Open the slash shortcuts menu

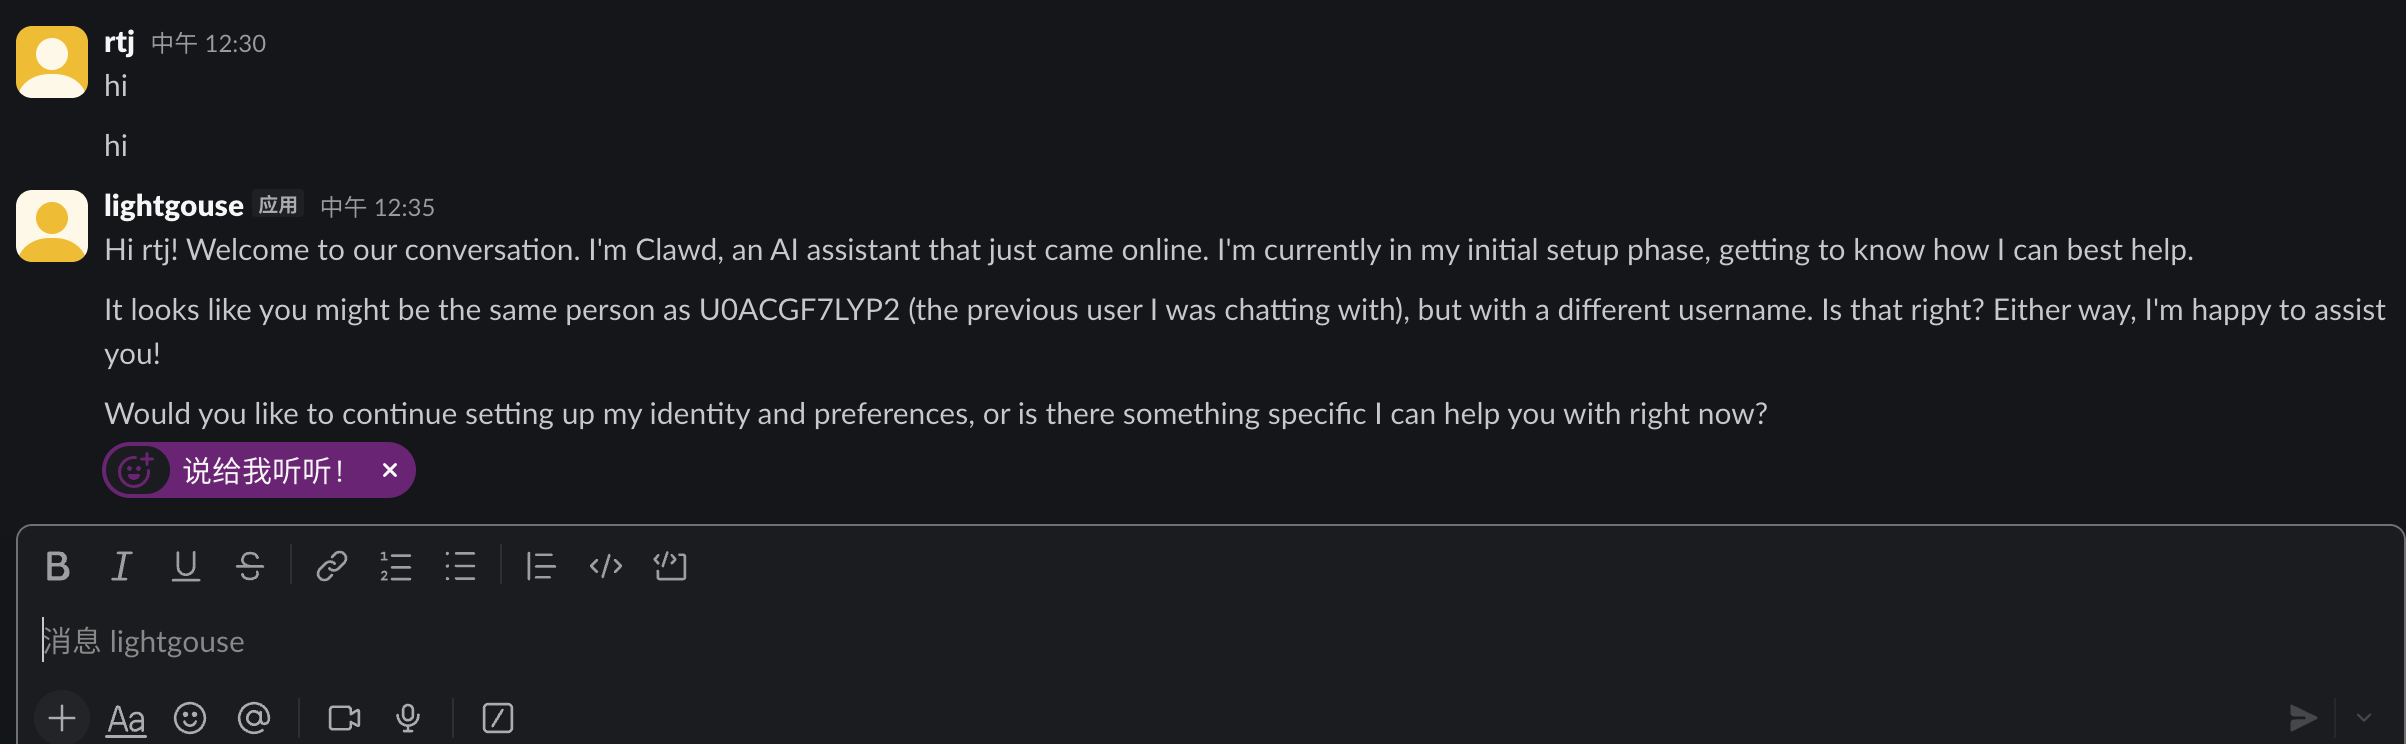498,718
